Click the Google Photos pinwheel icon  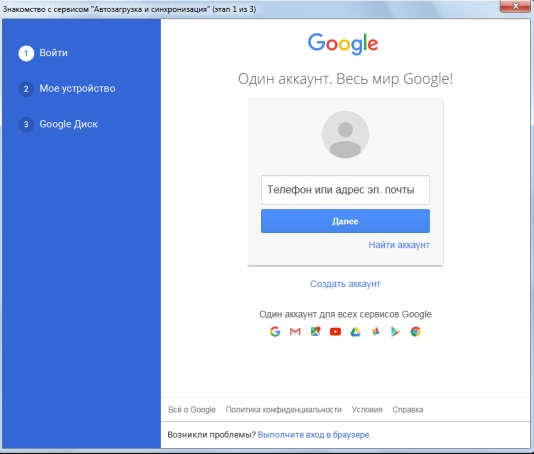pos(375,331)
